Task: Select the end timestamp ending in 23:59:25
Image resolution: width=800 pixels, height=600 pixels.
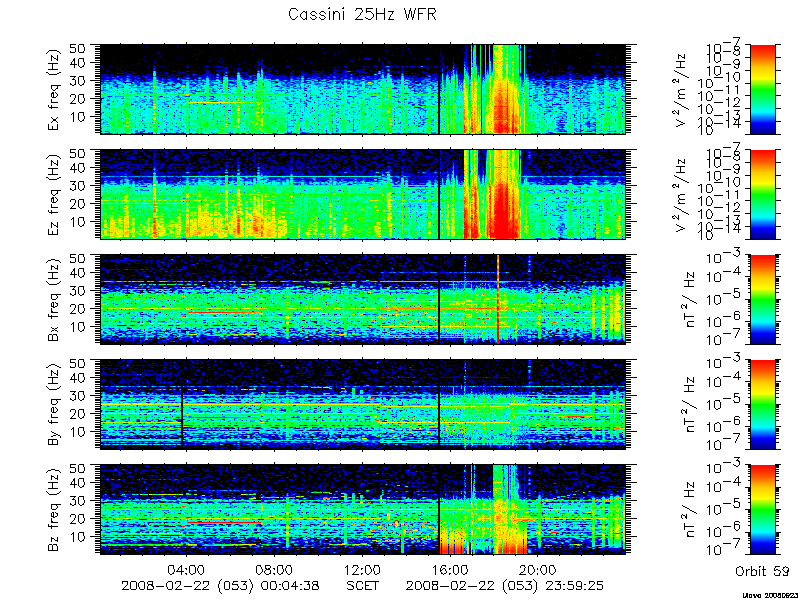Action: tap(504, 586)
